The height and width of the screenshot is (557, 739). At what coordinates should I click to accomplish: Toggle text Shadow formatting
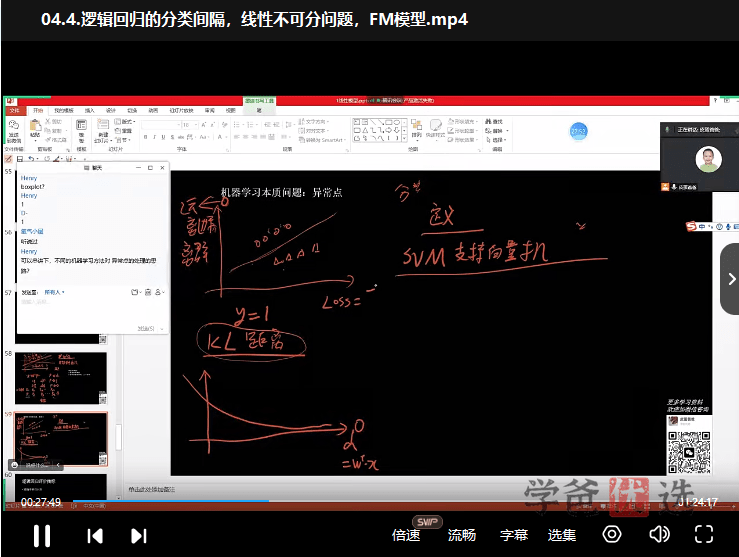click(172, 137)
